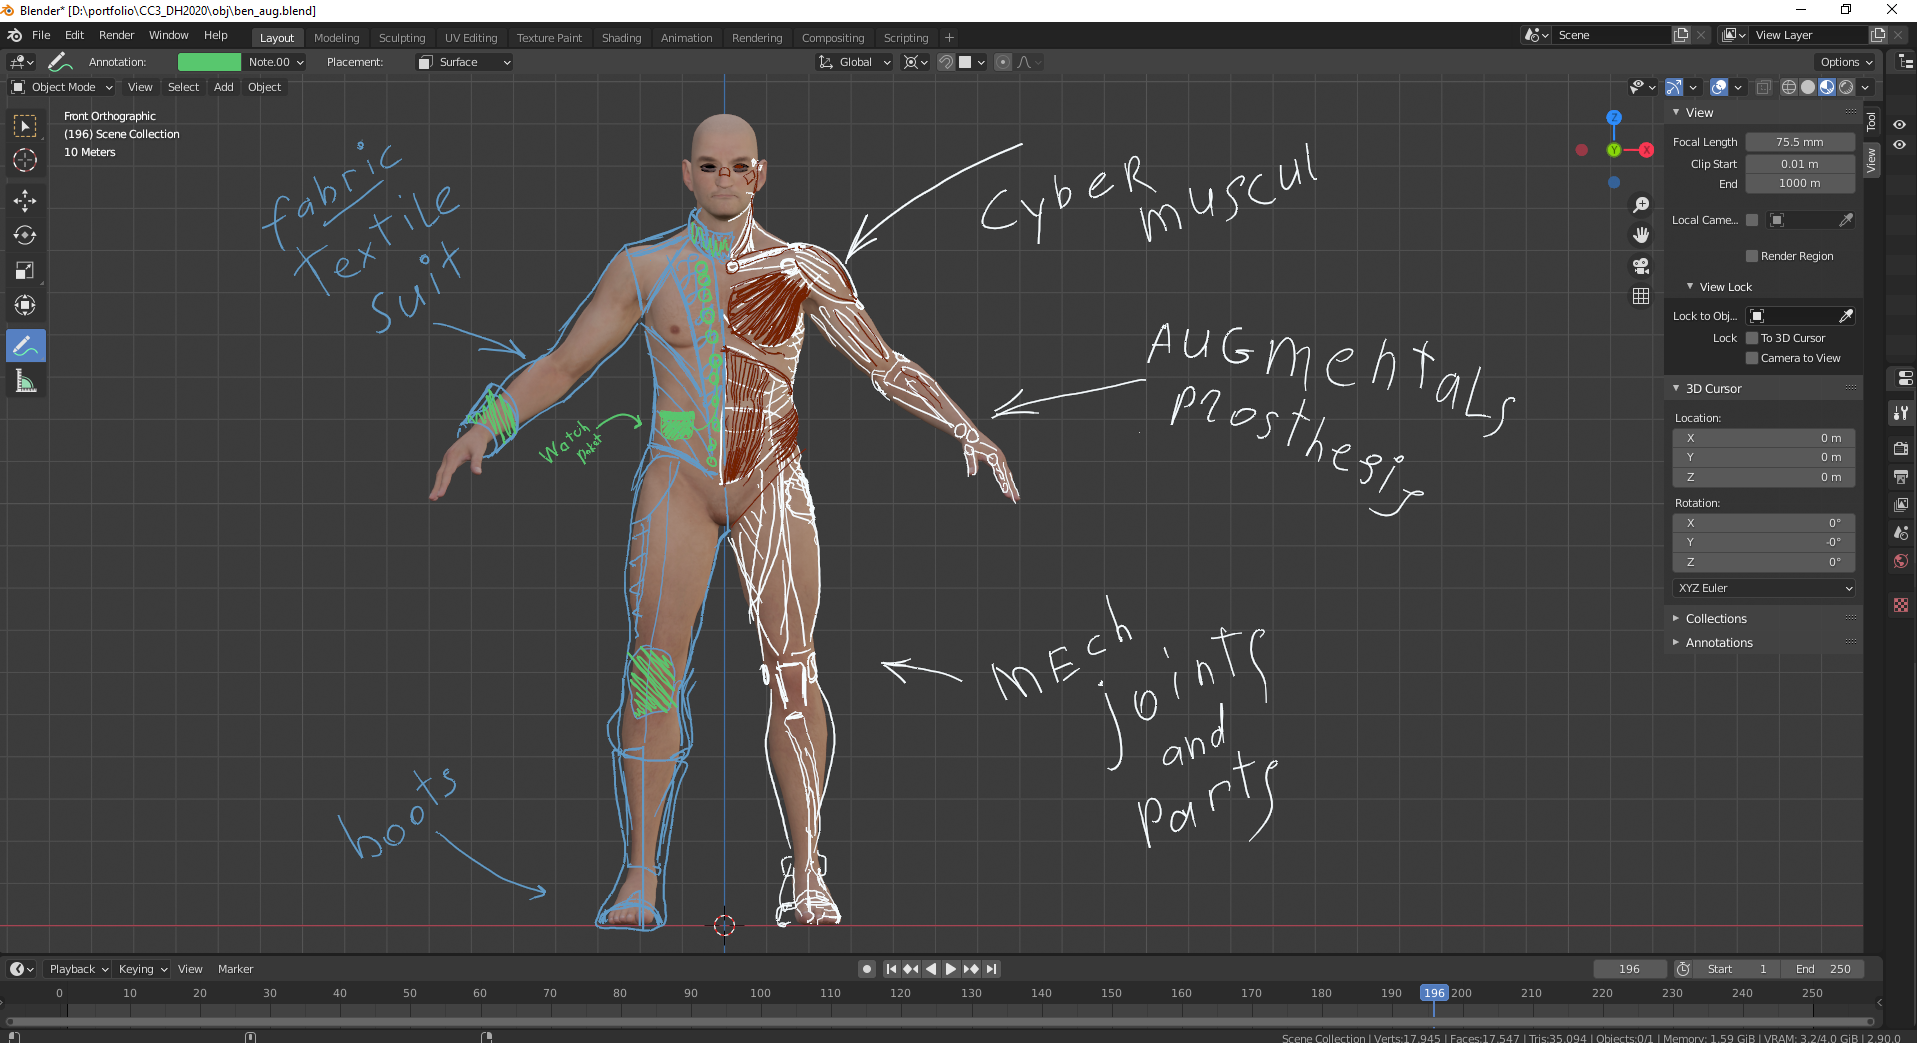Open the Playback popover
The height and width of the screenshot is (1043, 1917).
tap(78, 969)
